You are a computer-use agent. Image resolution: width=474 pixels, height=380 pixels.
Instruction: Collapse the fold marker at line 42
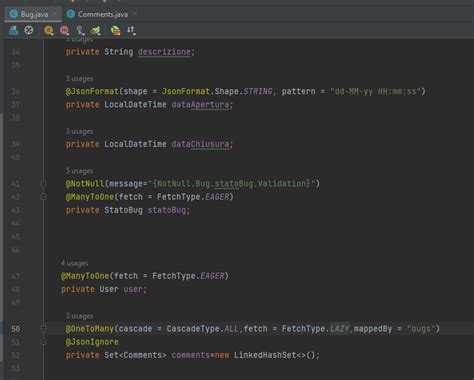click(x=43, y=197)
